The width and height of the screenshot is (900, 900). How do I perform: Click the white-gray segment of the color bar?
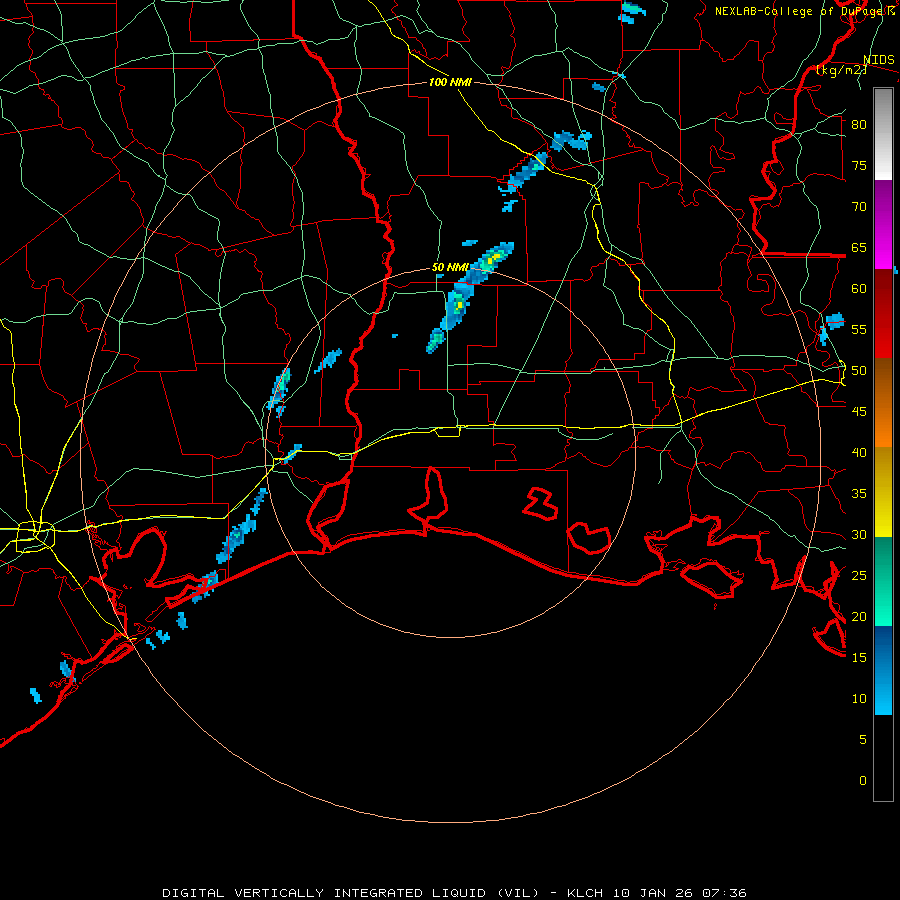tap(883, 134)
